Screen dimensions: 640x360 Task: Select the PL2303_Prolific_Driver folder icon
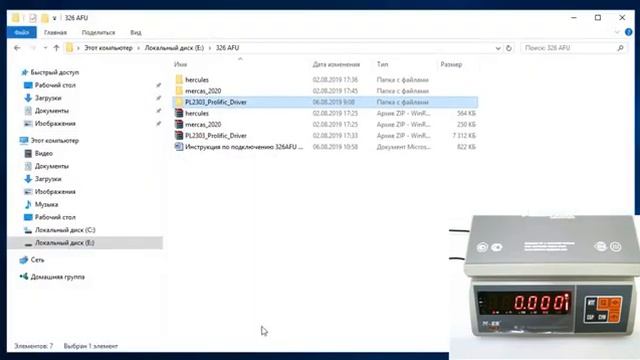coord(179,102)
